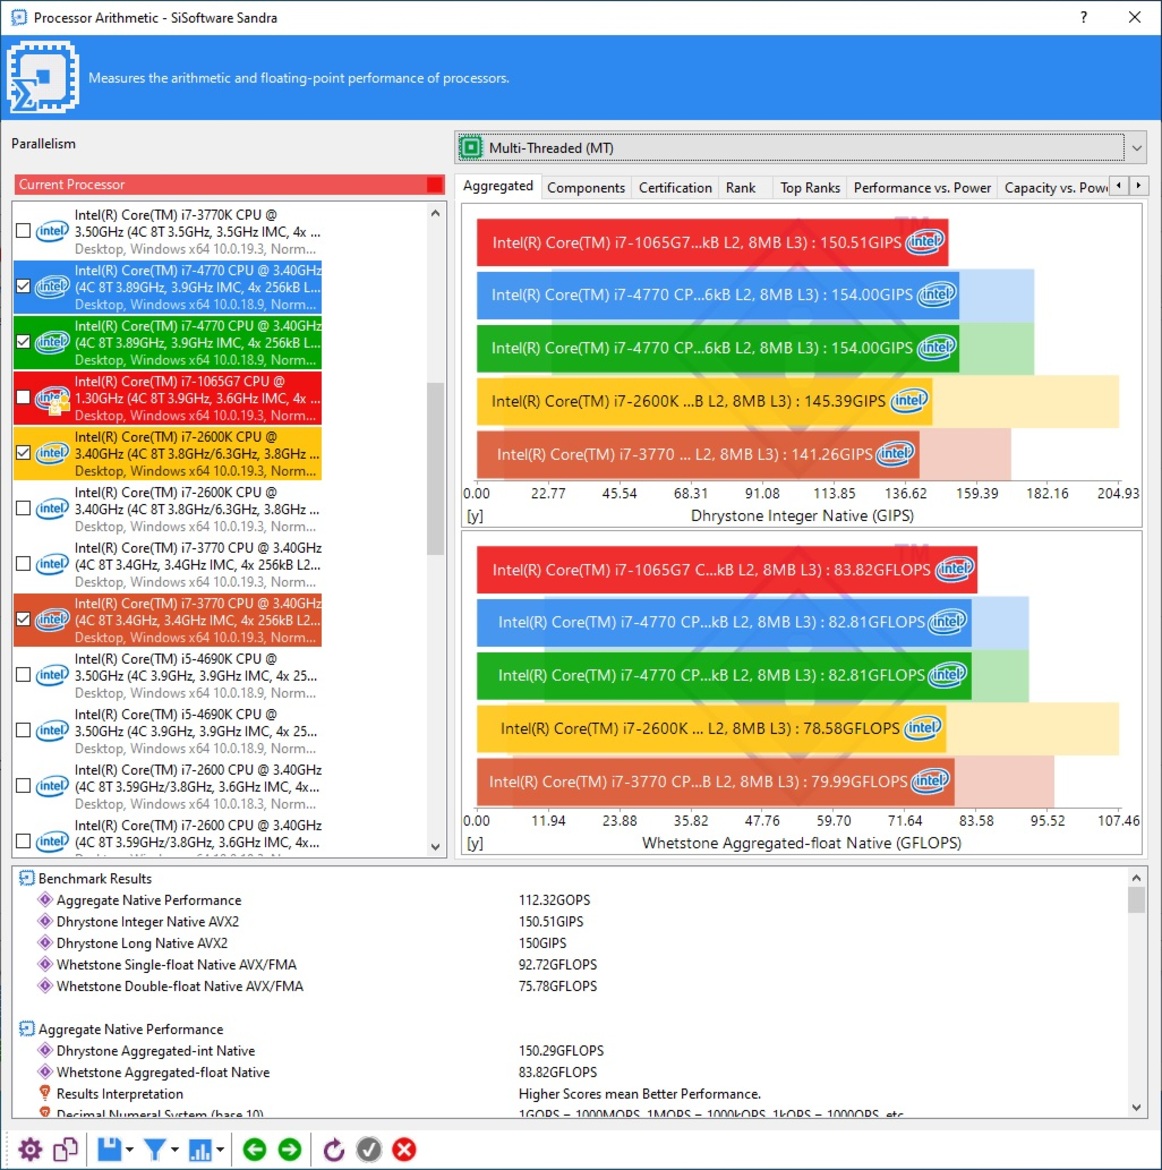
Task: Click the red color swatch on Current Processor bar
Action: [x=434, y=184]
